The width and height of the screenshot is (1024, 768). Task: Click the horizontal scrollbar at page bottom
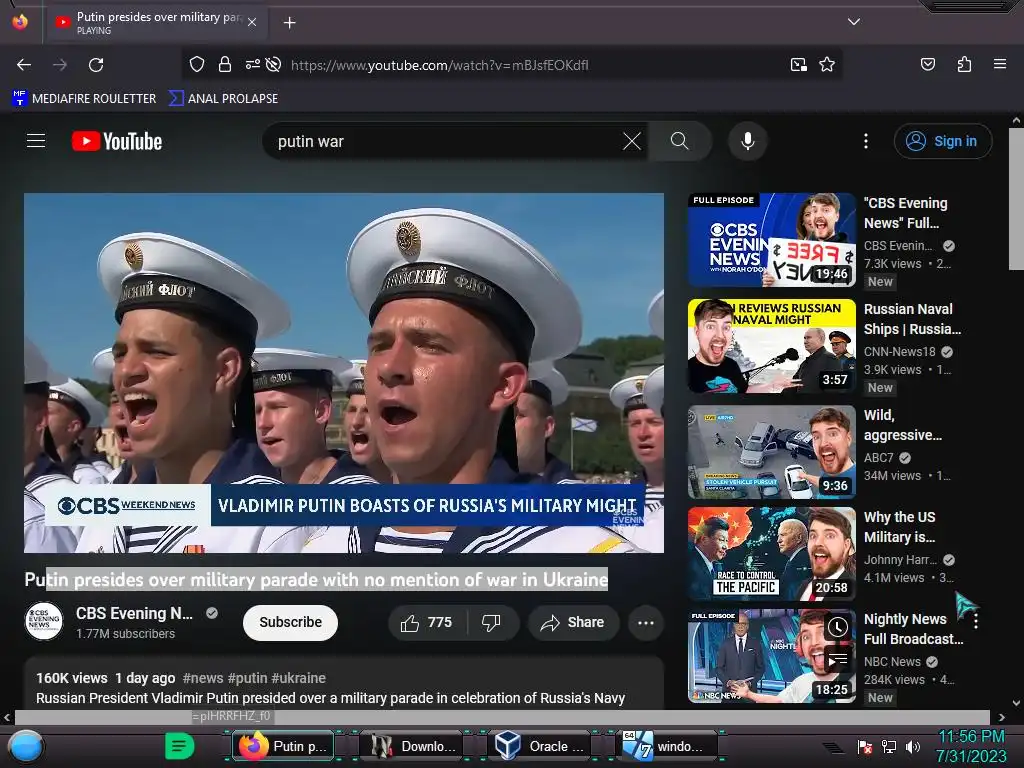tap(502, 717)
